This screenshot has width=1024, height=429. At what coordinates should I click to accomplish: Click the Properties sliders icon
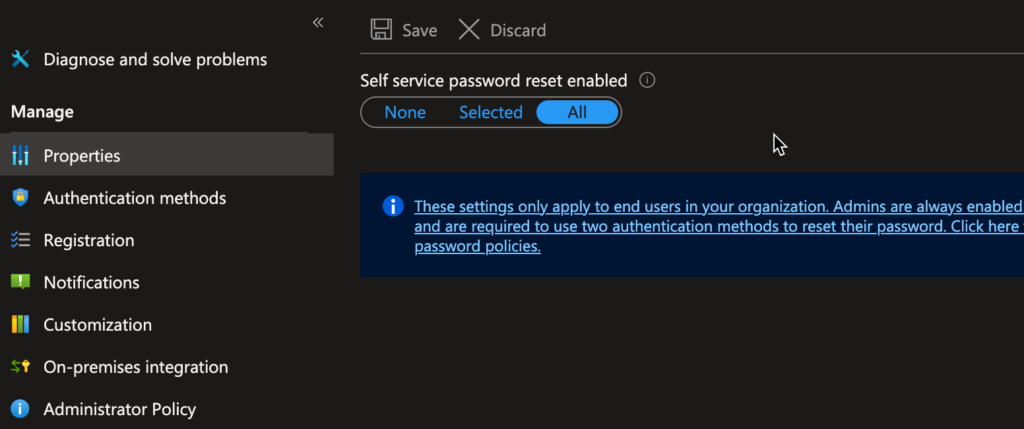pyautogui.click(x=20, y=156)
